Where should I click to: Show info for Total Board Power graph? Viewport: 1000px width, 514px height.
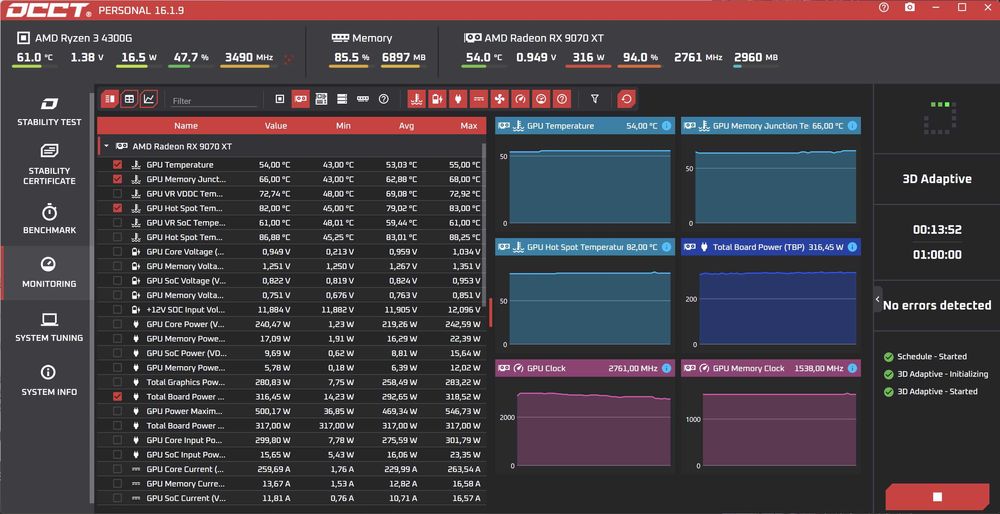(x=852, y=247)
